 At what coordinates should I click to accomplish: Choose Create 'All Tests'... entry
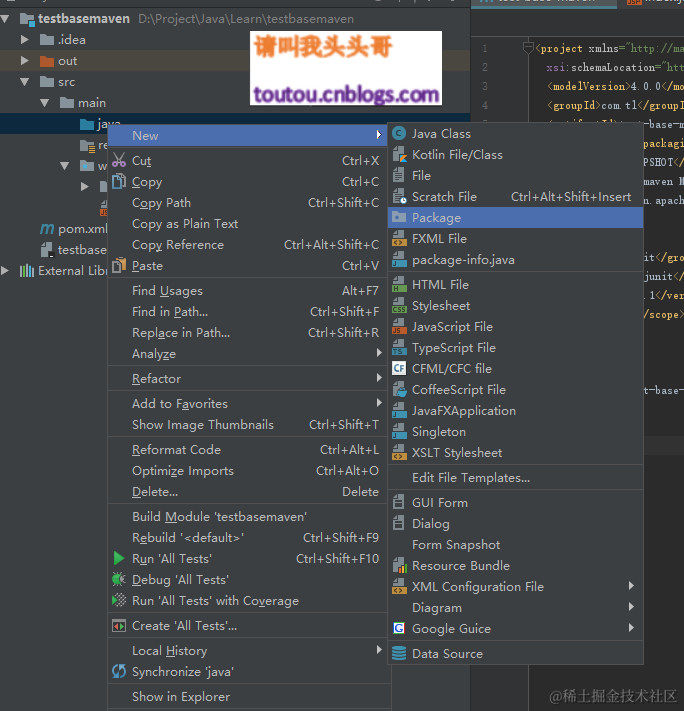247,626
